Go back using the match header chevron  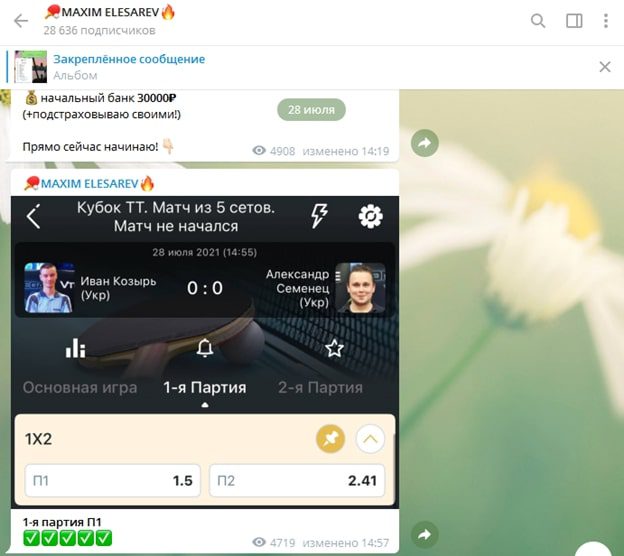point(34,216)
